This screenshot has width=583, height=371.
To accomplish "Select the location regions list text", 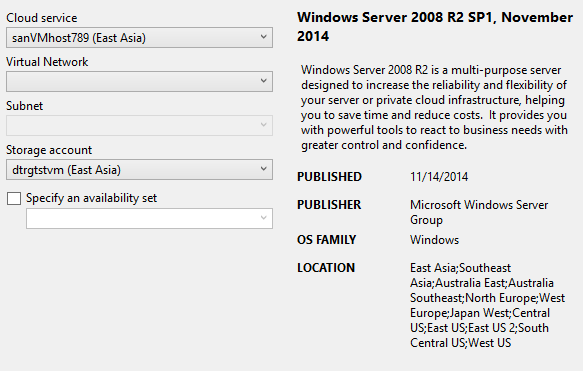I will pos(487,305).
